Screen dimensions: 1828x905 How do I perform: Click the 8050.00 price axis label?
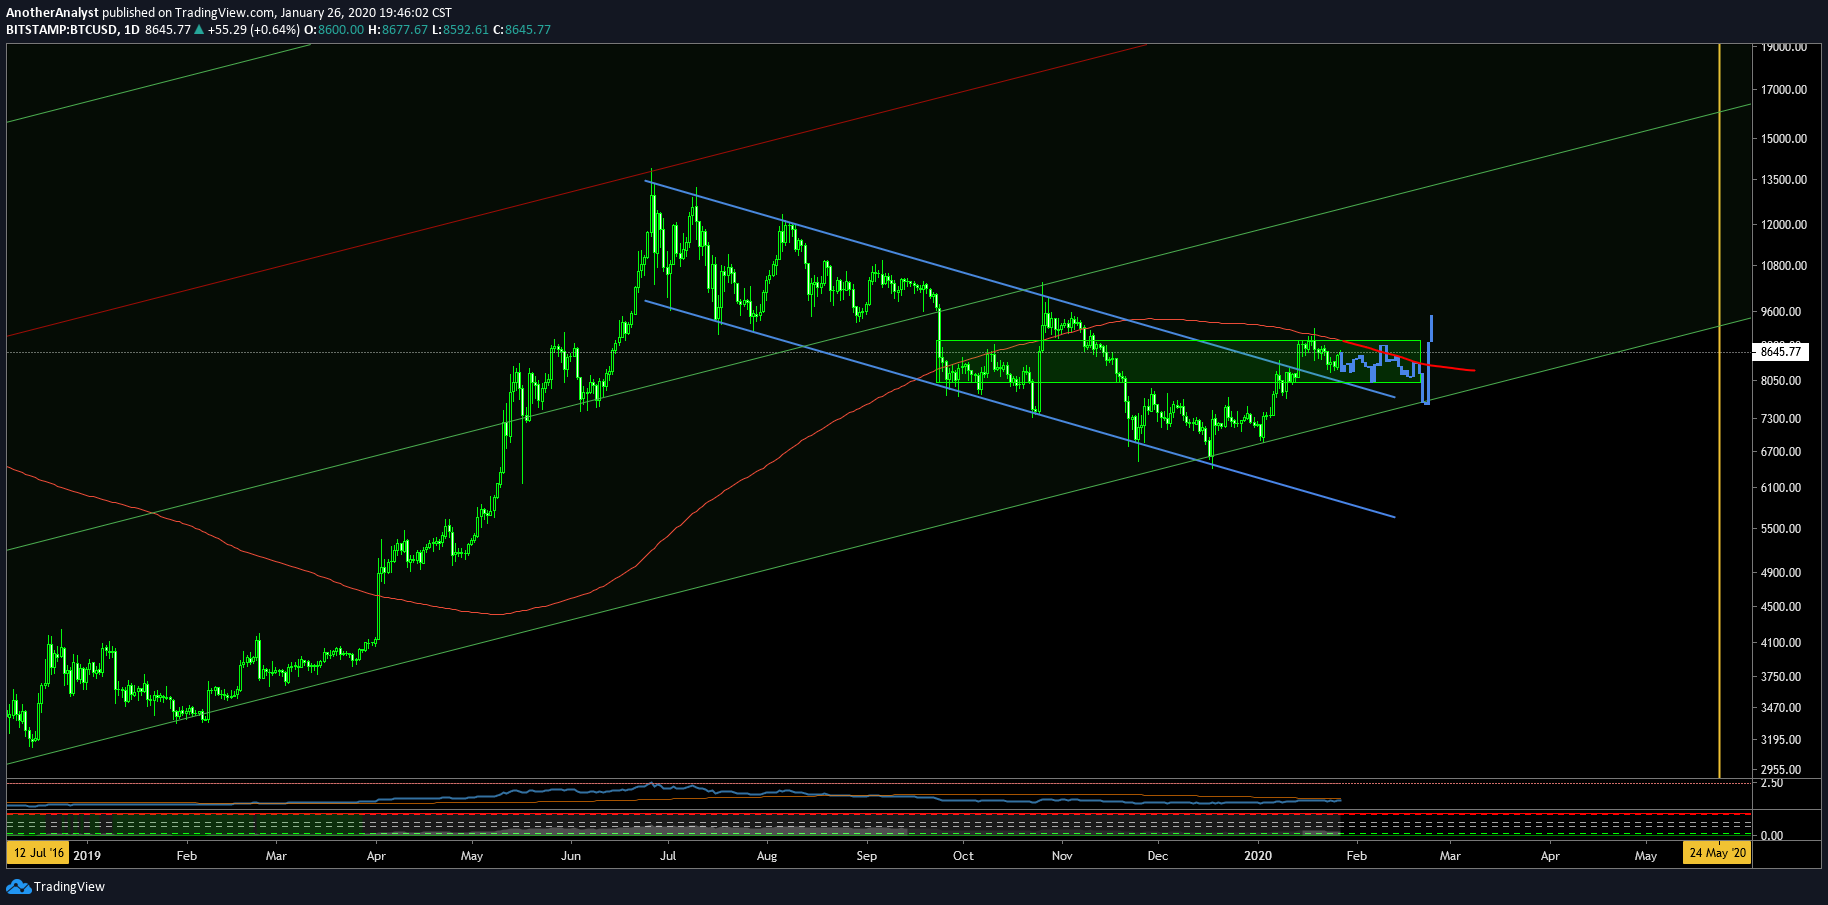pos(1781,381)
